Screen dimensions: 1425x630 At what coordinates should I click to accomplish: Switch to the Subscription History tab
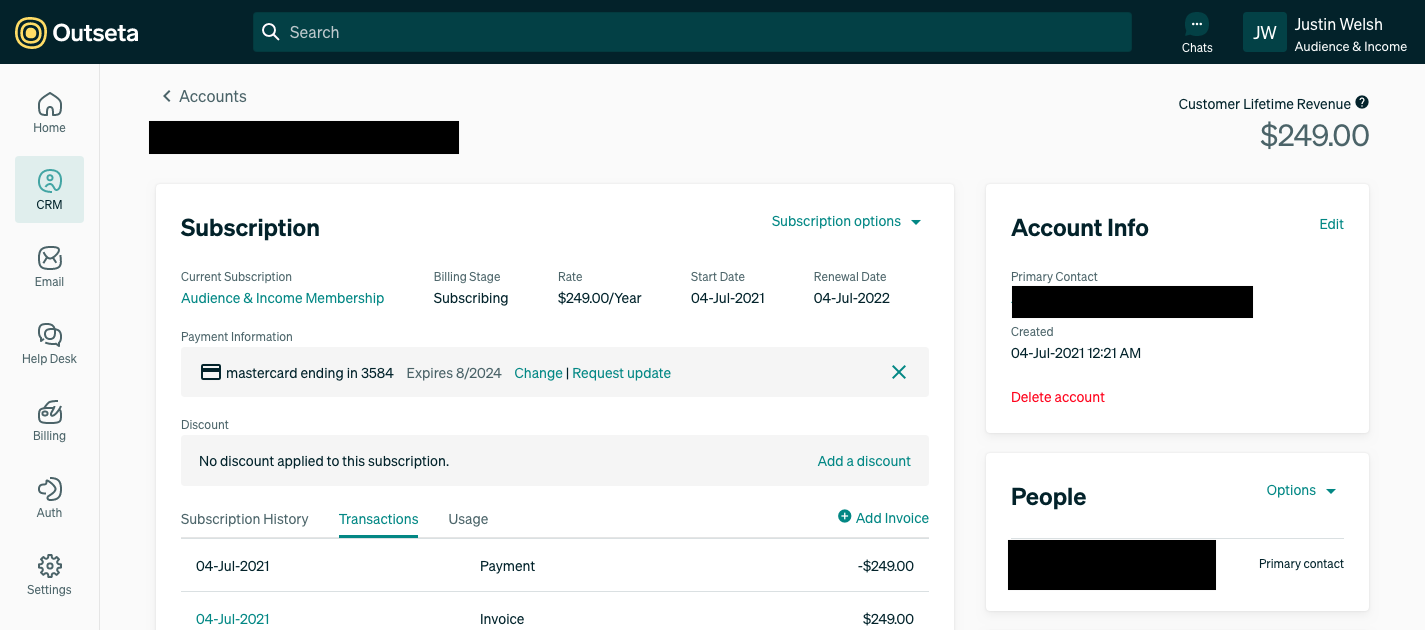[x=244, y=519]
